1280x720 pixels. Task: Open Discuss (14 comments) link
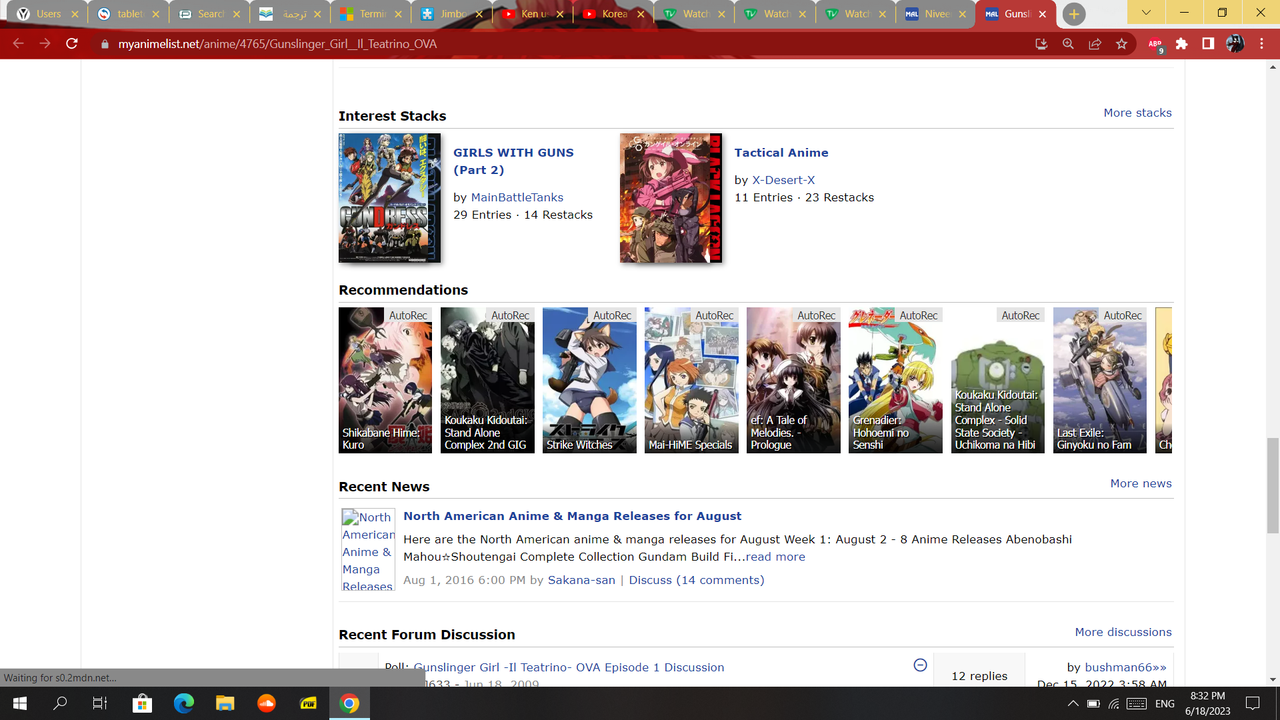[695, 580]
